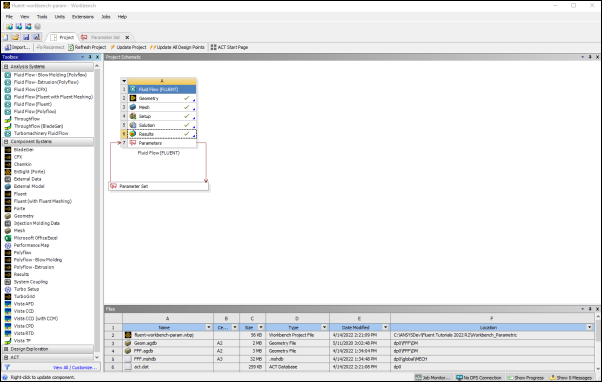Select Fluid Flow (Fluent) in the toolbox
This screenshot has height=382, width=602.
pyautogui.click(x=33, y=104)
